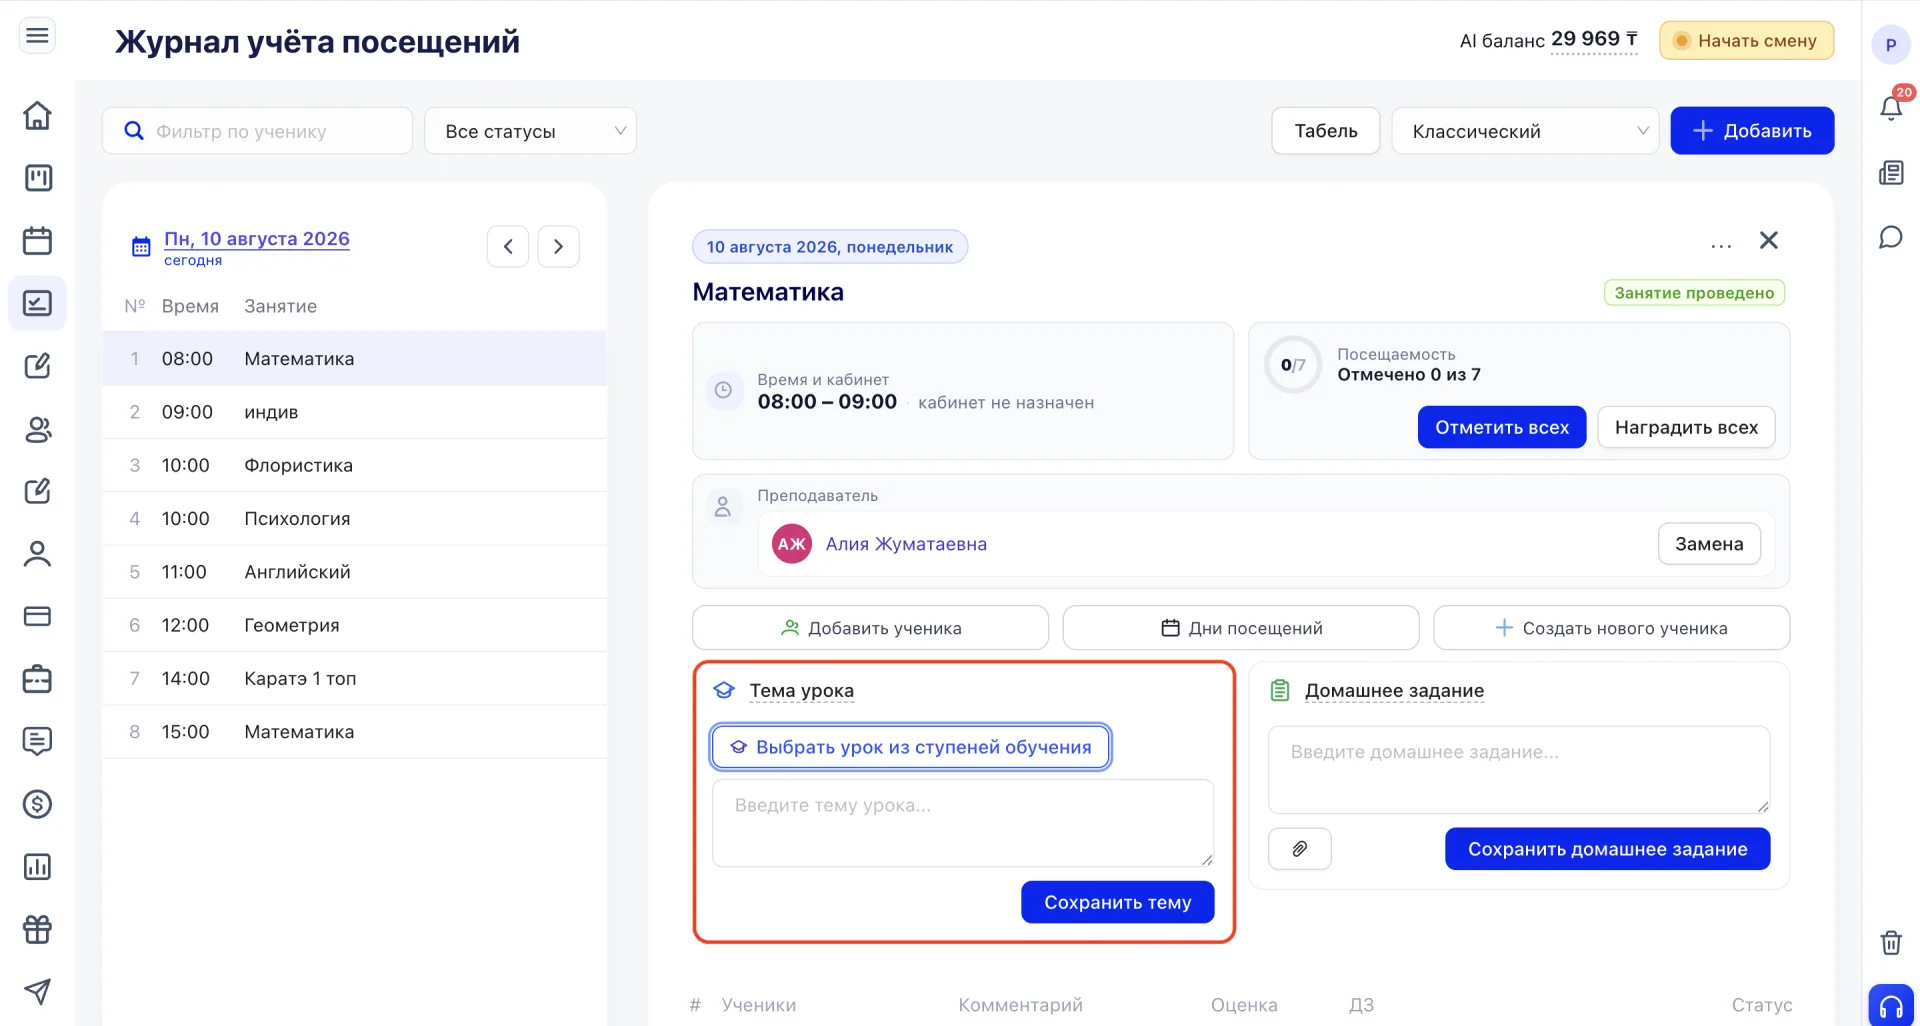Open the dollar coin finance icon
The image size is (1920, 1026).
point(37,804)
